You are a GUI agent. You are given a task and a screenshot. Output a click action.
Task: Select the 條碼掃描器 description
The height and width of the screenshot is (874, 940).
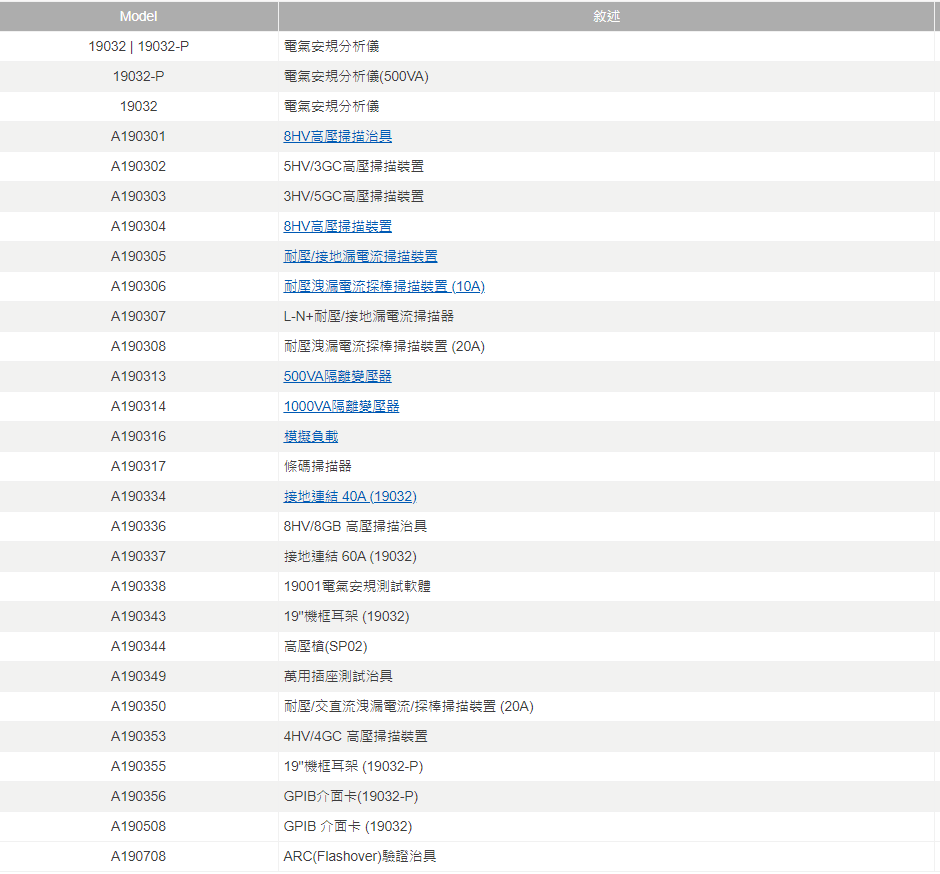coord(317,466)
